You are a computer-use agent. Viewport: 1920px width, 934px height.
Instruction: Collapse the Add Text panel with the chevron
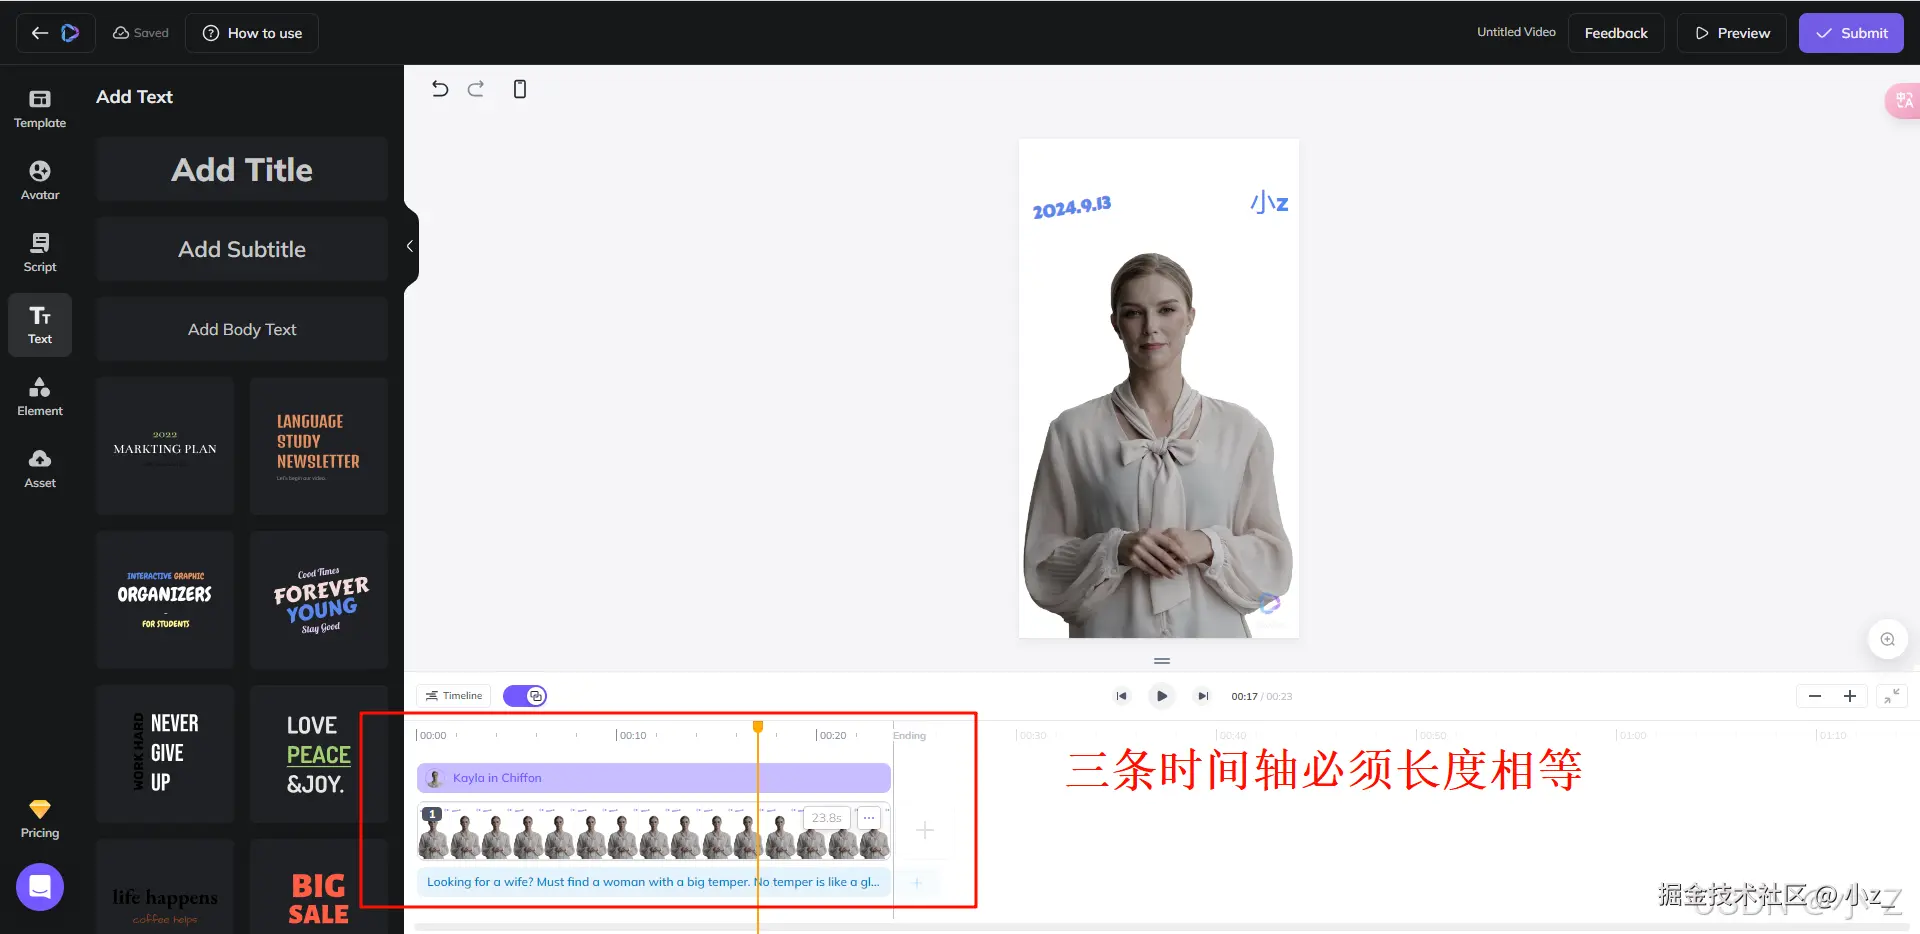click(x=408, y=245)
